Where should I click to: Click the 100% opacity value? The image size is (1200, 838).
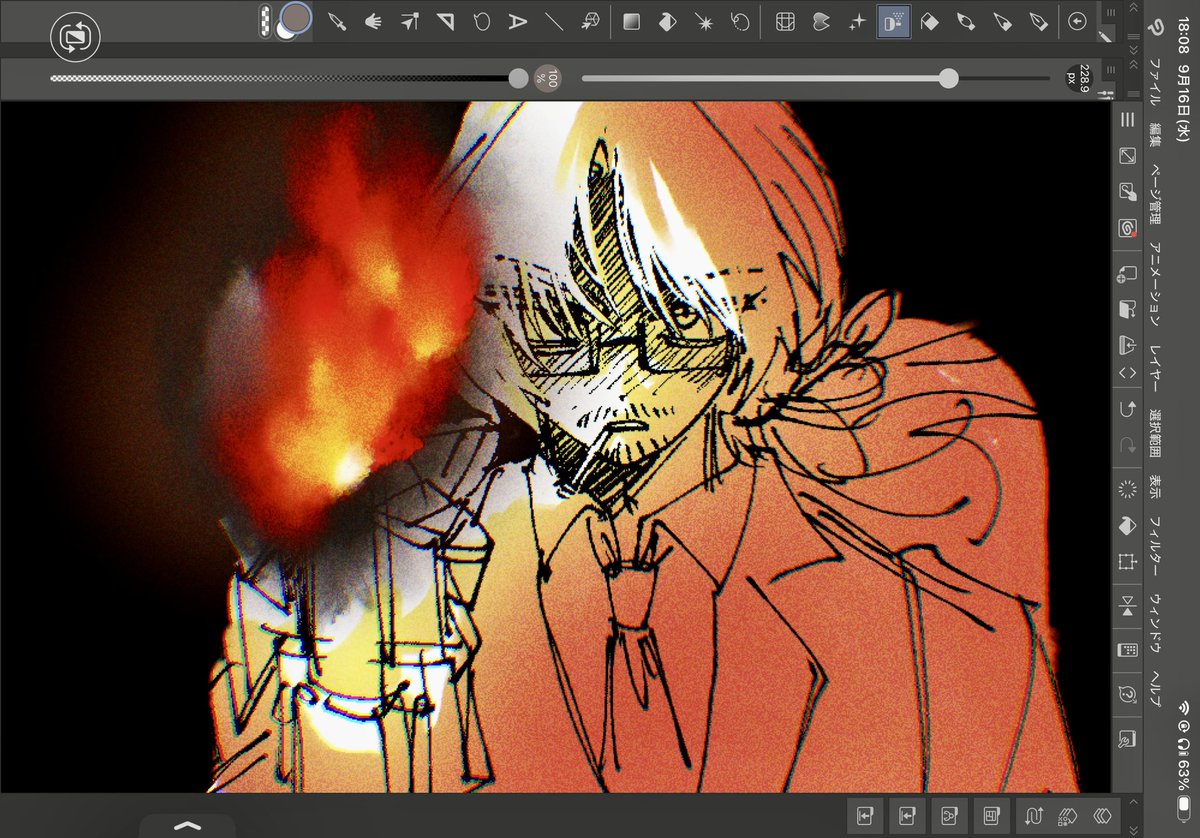coord(548,77)
